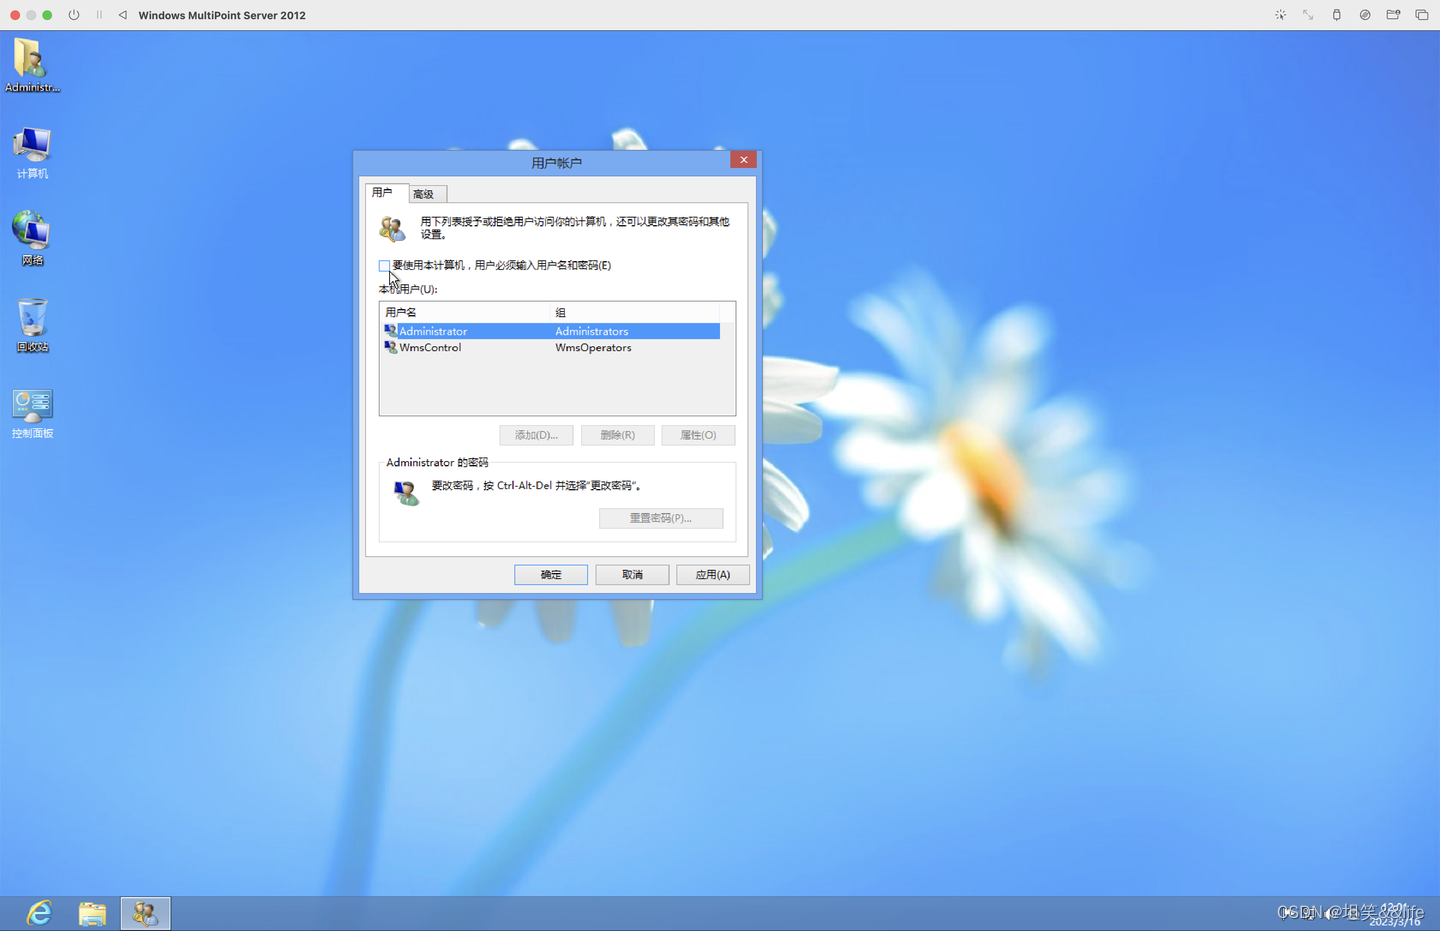Open the 计算机 desktop icon
Viewport: 1440px width, 931px height.
[x=32, y=153]
